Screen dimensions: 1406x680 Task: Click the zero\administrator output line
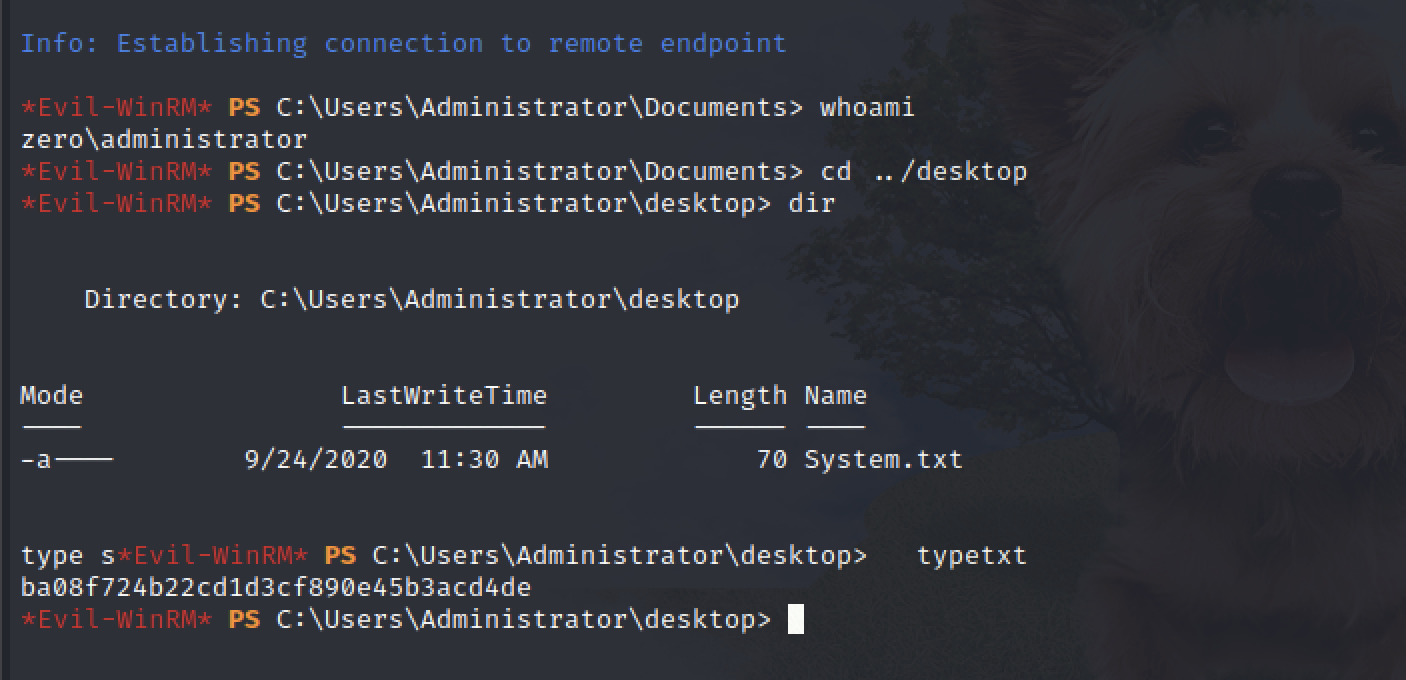164,139
